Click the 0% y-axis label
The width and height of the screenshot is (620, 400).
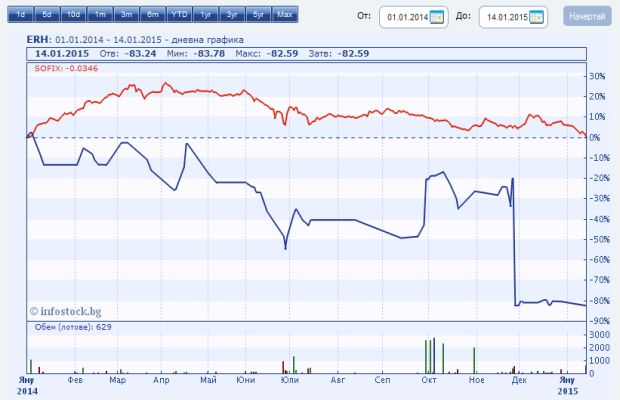(595, 137)
